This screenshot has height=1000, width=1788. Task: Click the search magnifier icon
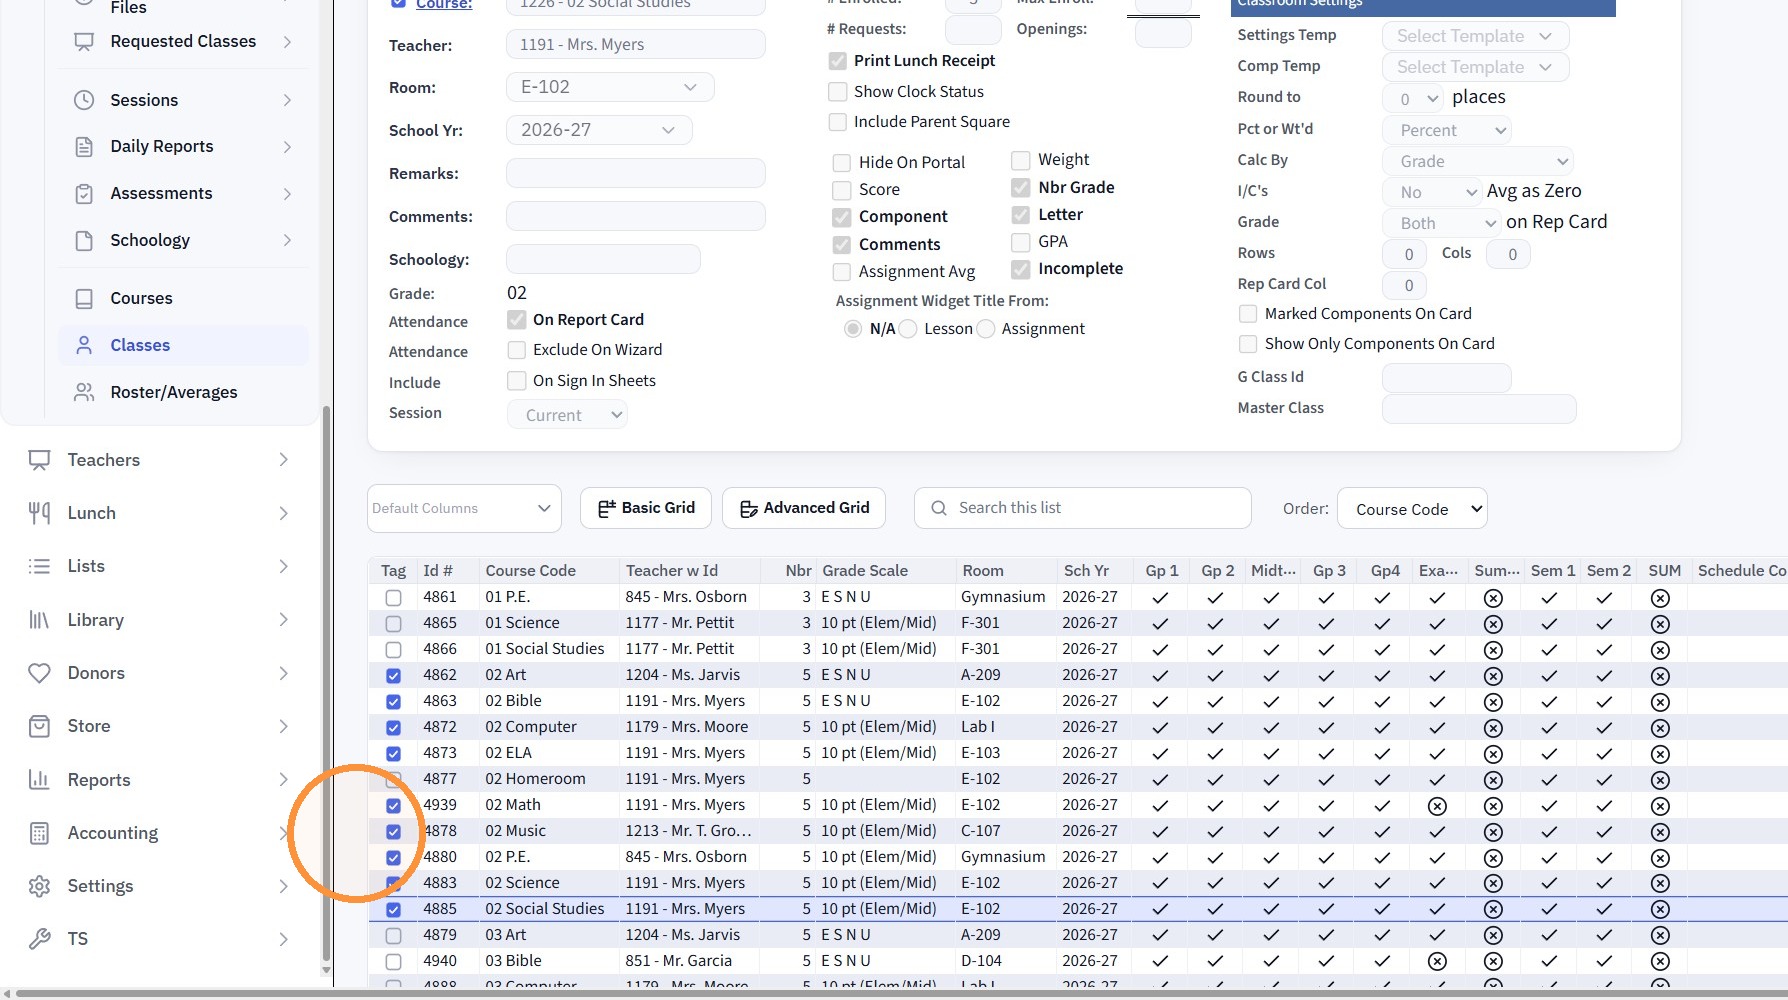[938, 508]
